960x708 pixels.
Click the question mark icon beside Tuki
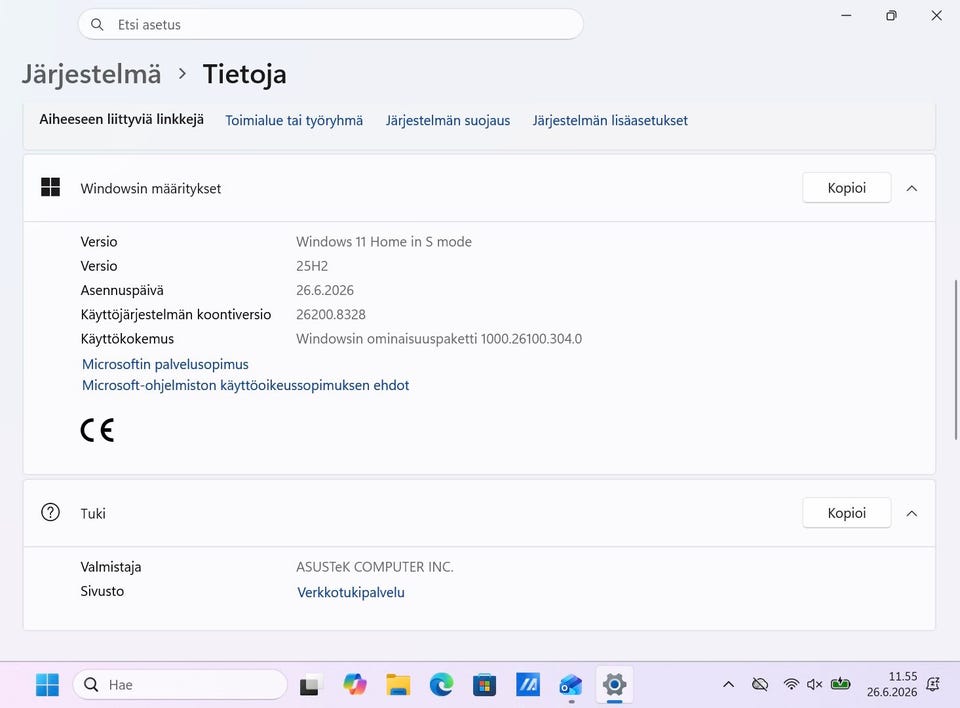pos(50,512)
